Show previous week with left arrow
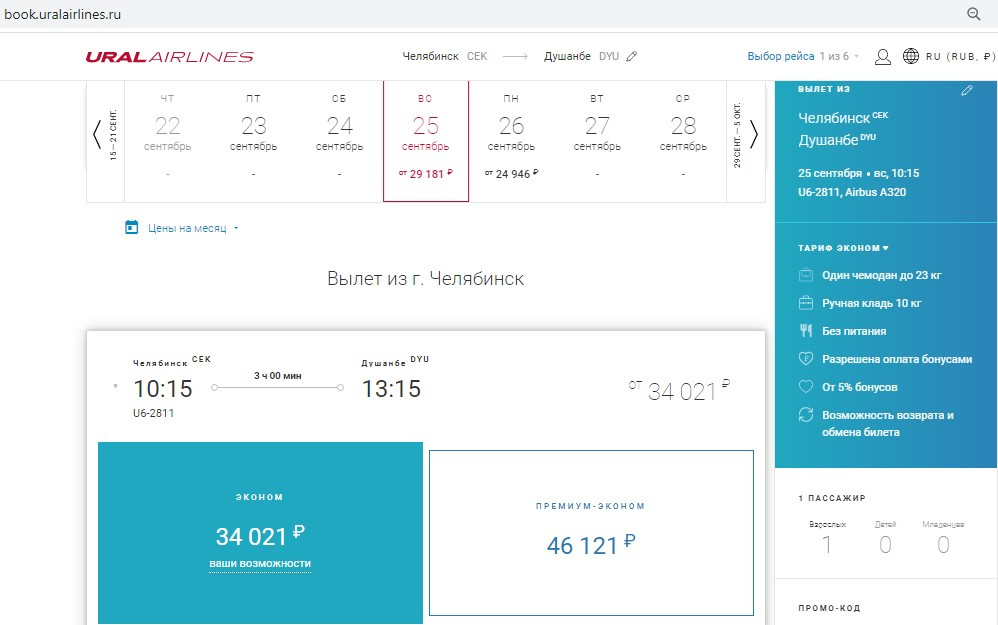The image size is (998, 625). [97, 134]
